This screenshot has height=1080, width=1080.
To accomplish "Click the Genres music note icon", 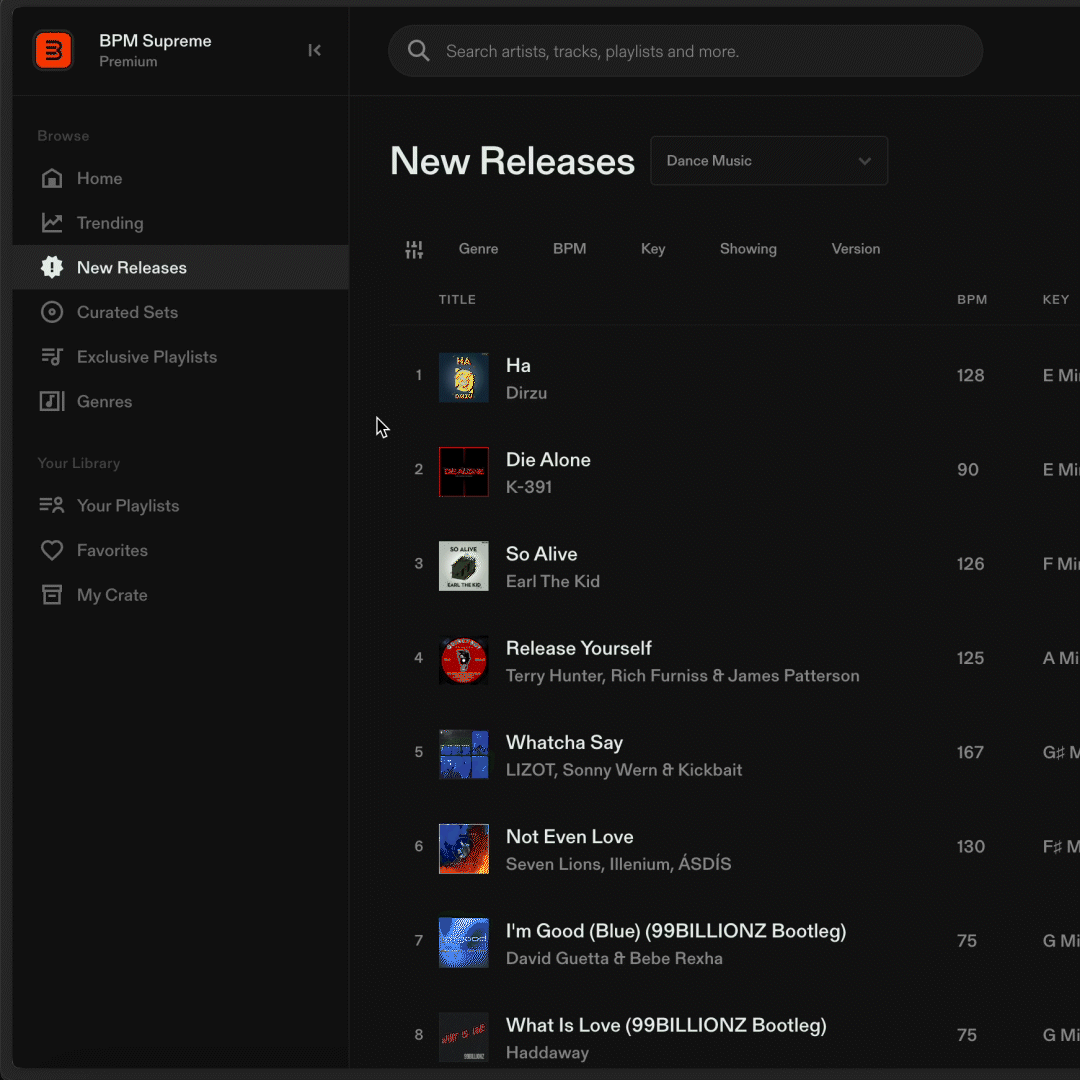I will (52, 402).
